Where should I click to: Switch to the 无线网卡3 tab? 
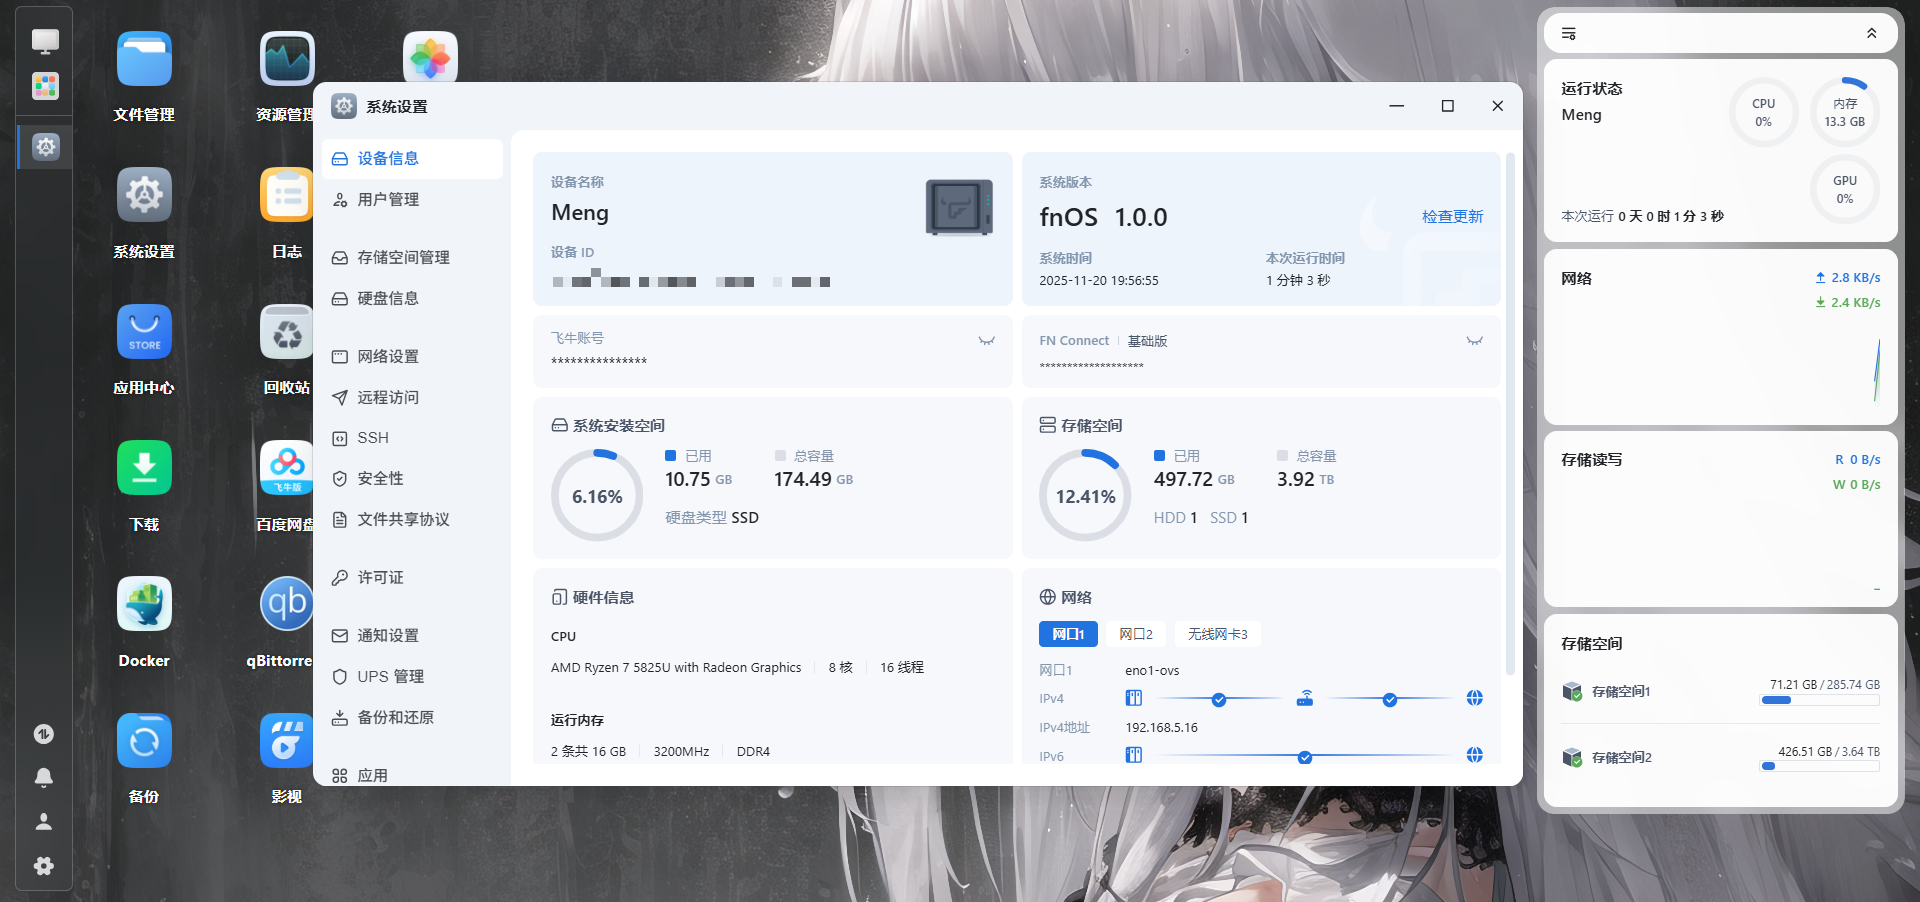pyautogui.click(x=1217, y=634)
